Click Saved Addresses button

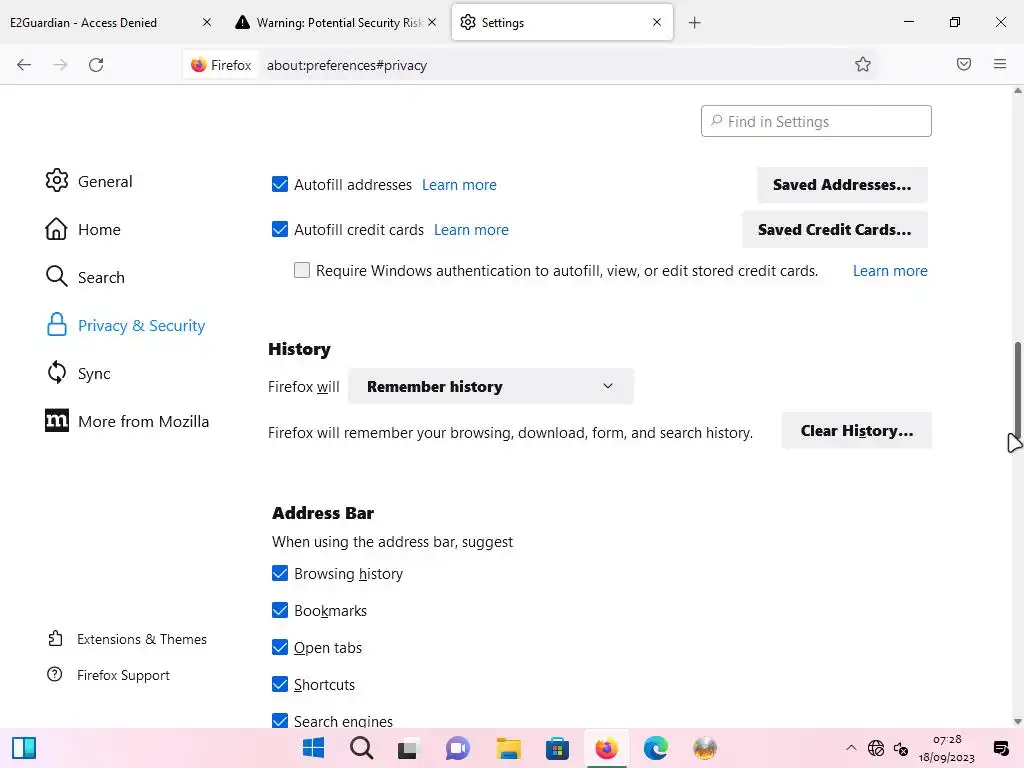point(842,185)
